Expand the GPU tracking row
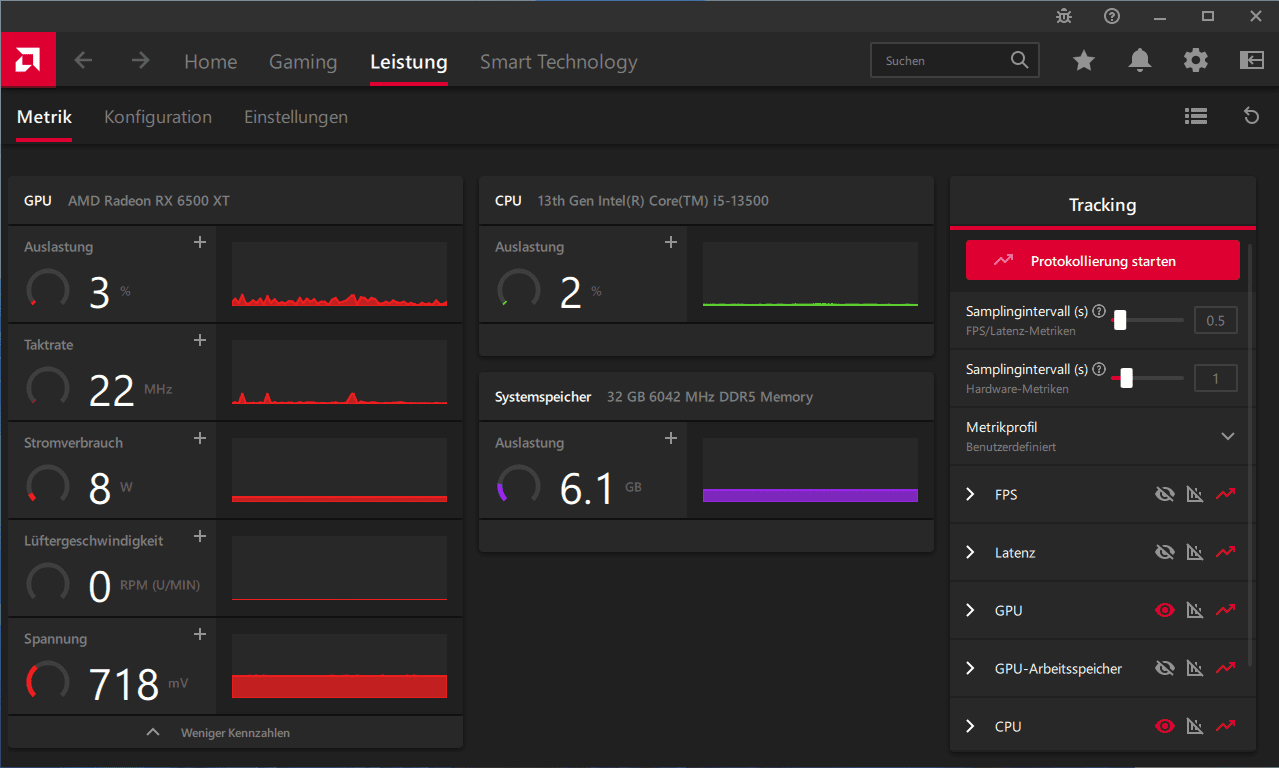 coord(970,610)
